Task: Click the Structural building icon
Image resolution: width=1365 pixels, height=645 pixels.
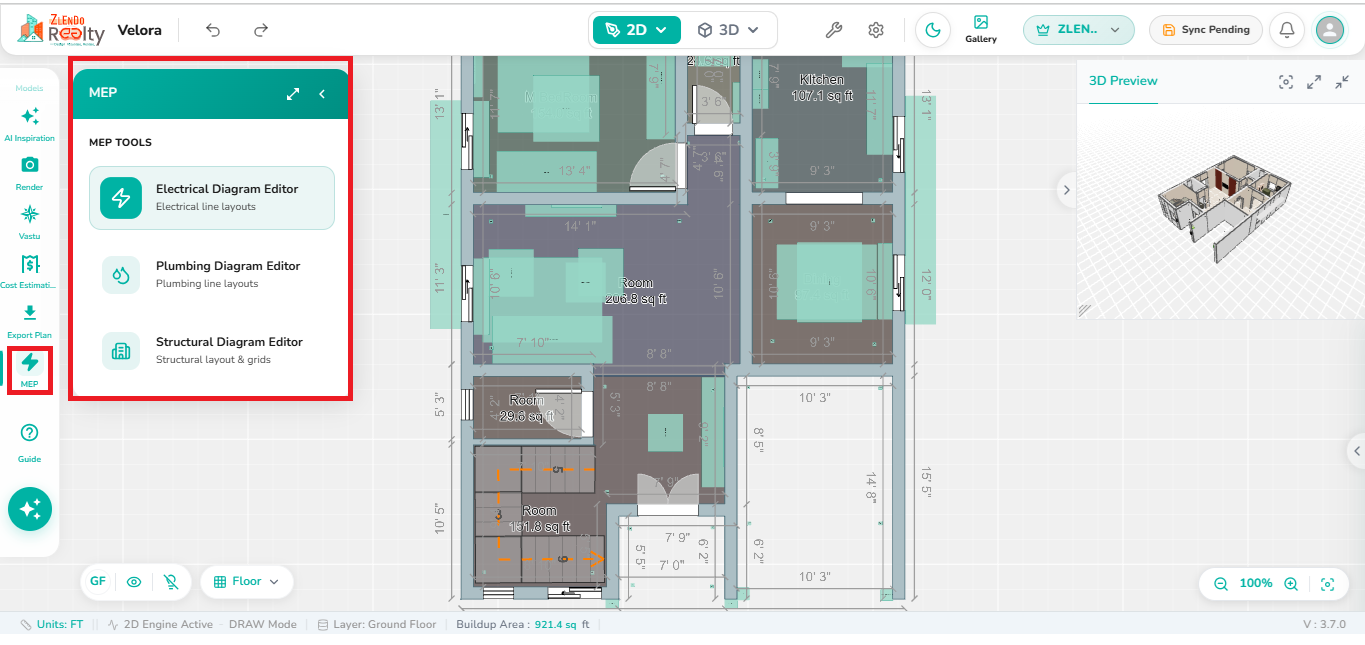Action: click(121, 351)
